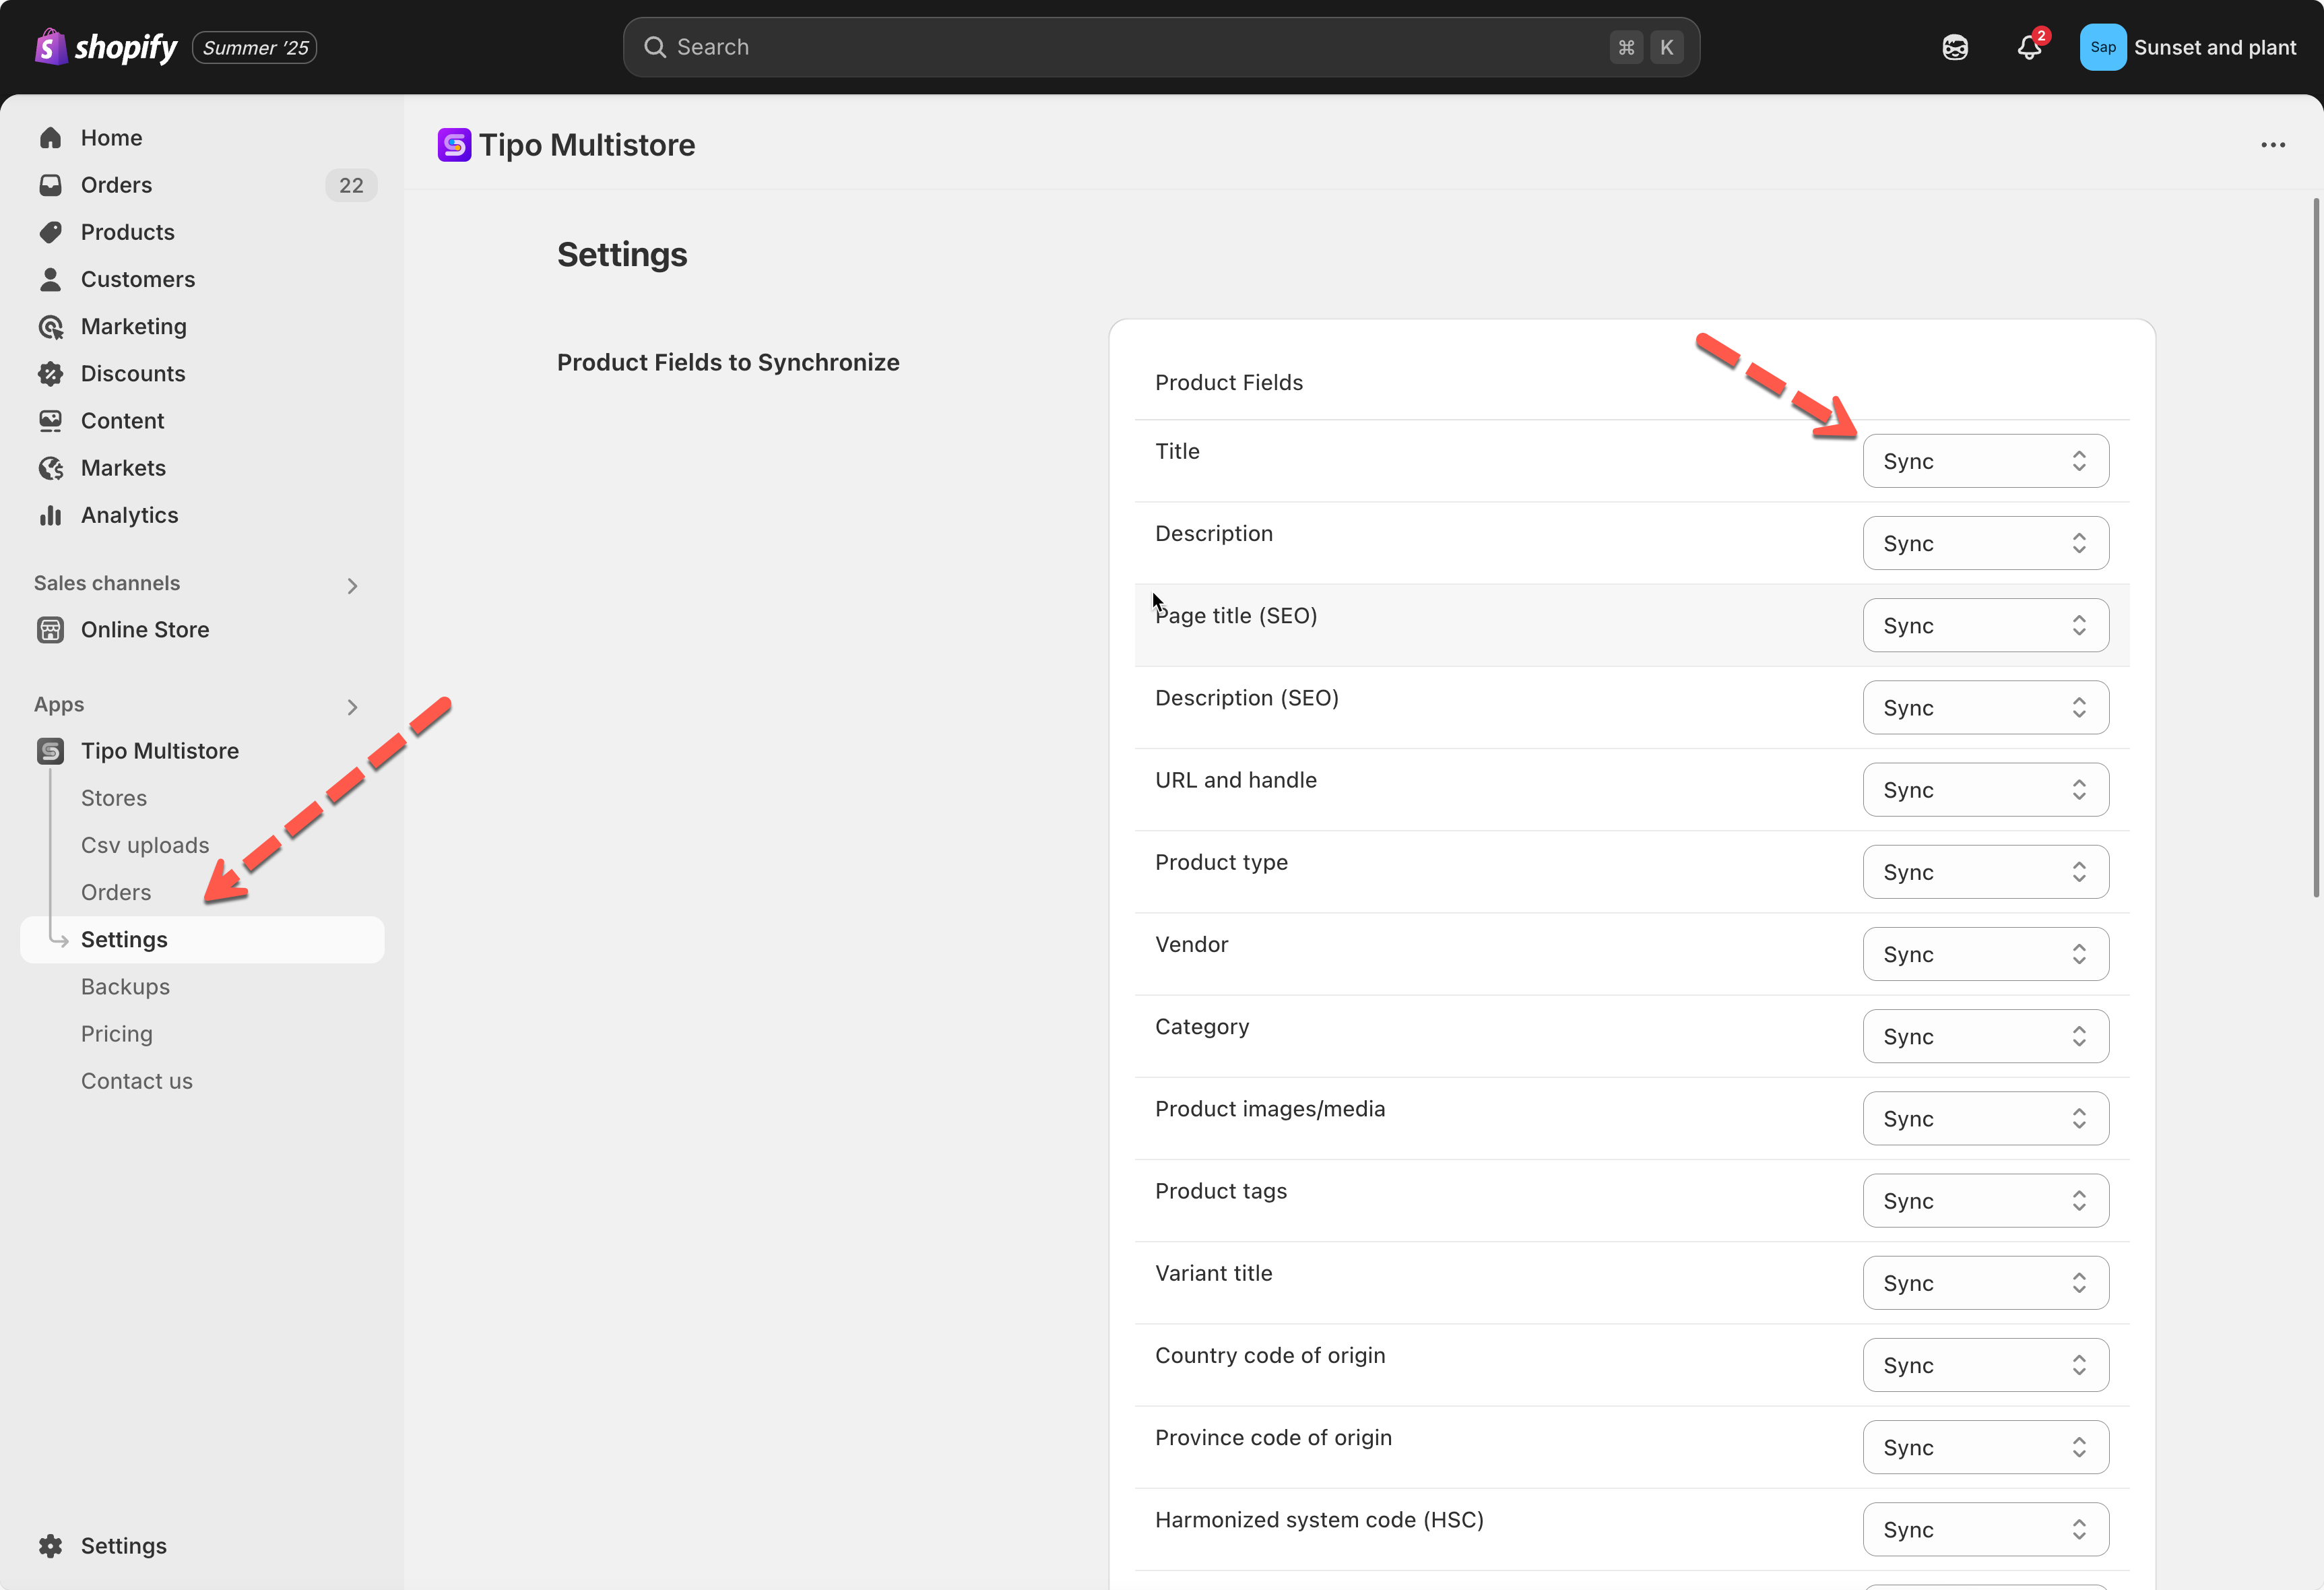Go to Csv uploads page
Screen dimensions: 2324x1590
tap(145, 845)
